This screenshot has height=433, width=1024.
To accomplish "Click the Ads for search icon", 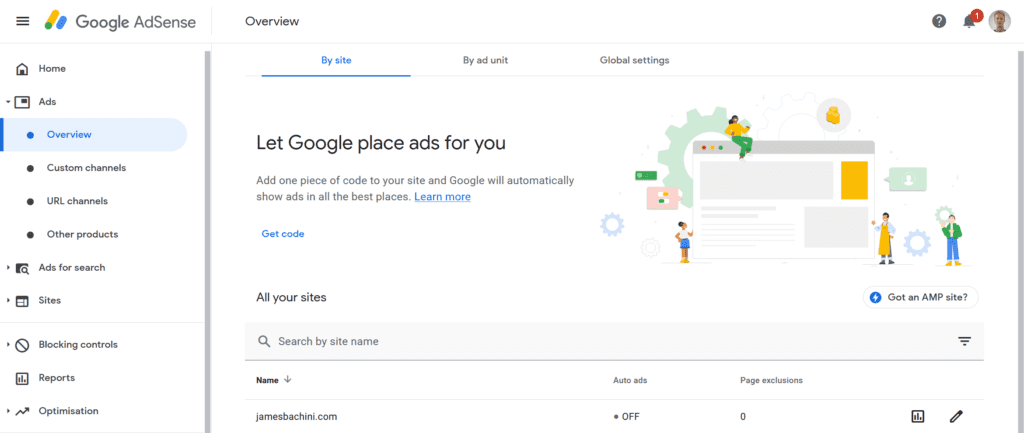I will 22,268.
